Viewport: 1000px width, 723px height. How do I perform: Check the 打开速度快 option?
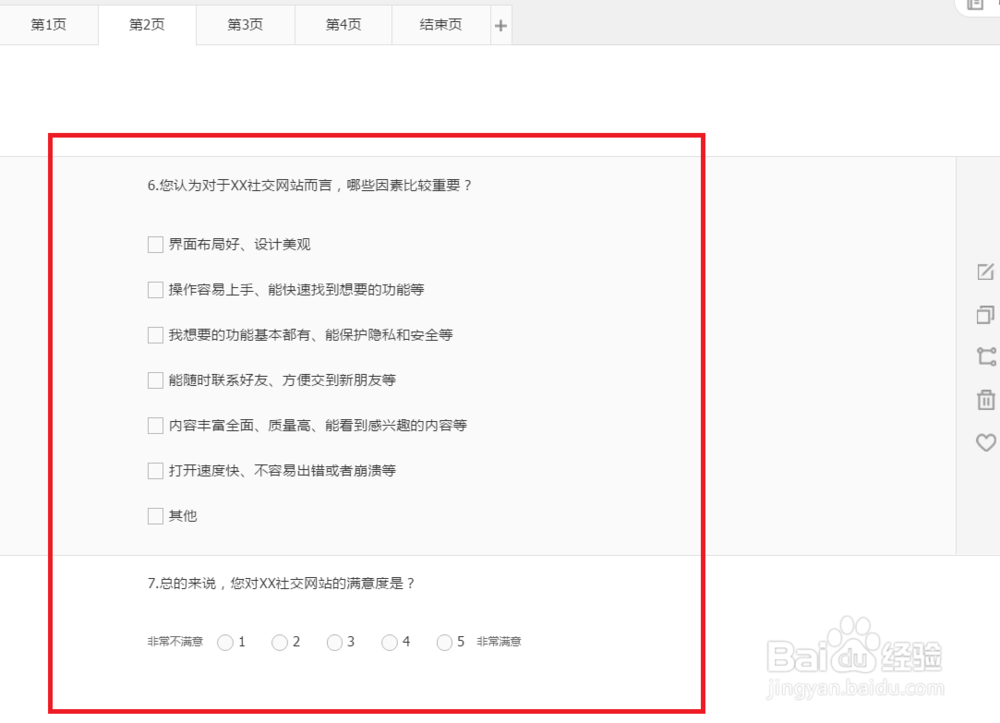[155, 470]
